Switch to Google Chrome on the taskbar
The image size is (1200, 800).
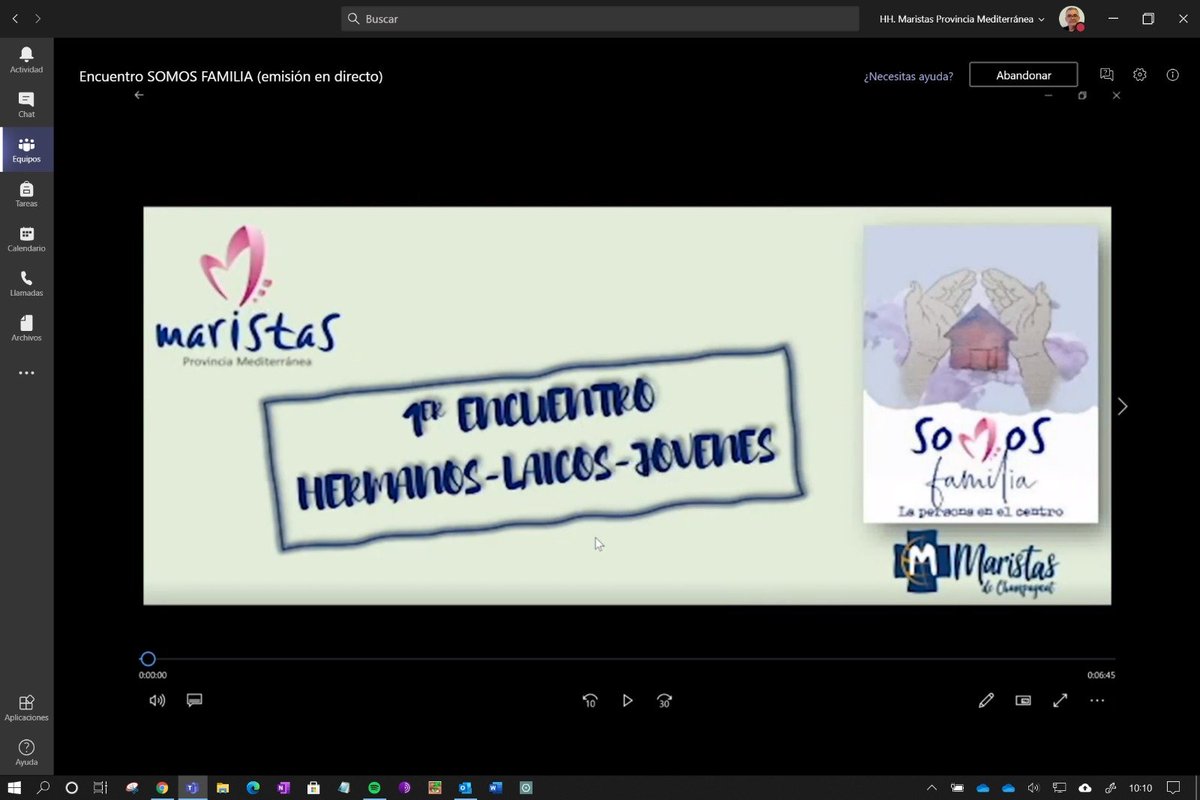click(162, 787)
